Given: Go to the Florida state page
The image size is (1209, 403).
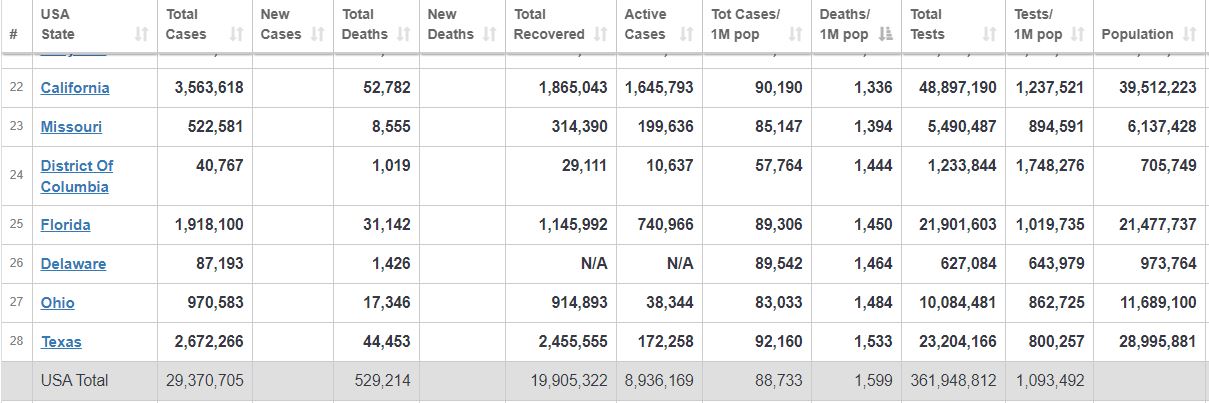Looking at the screenshot, I should pyautogui.click(x=65, y=225).
